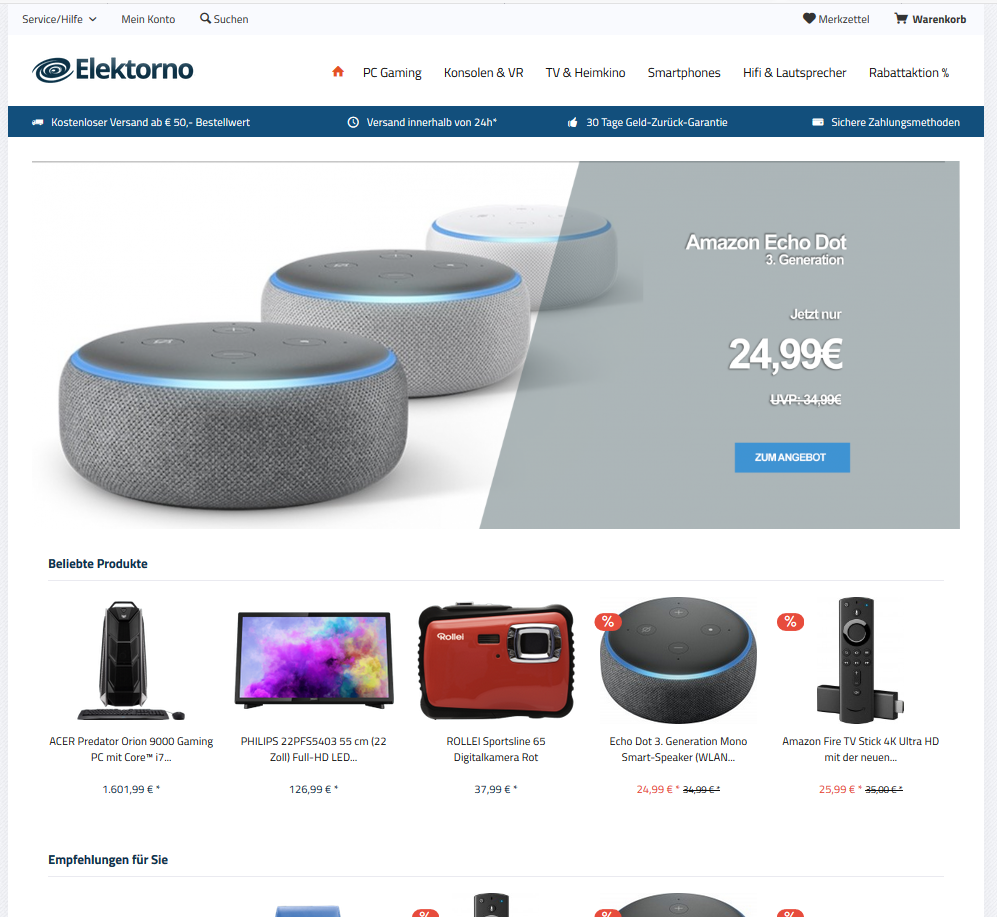The width and height of the screenshot is (997, 917).
Task: Select TV & Heimkino in navigation
Action: coord(585,72)
